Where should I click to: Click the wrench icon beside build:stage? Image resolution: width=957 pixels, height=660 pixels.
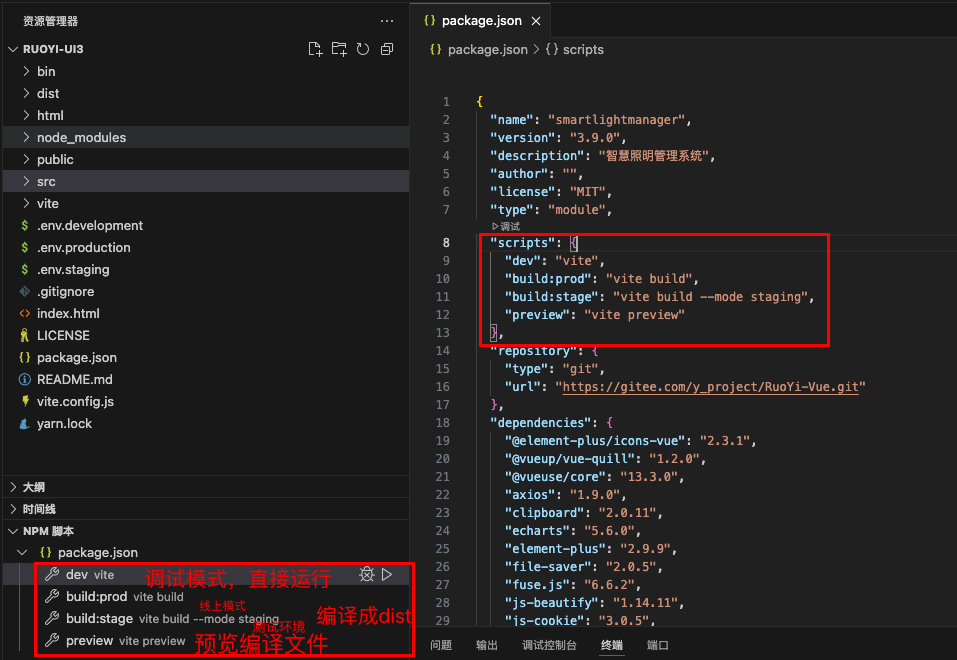tap(52, 618)
